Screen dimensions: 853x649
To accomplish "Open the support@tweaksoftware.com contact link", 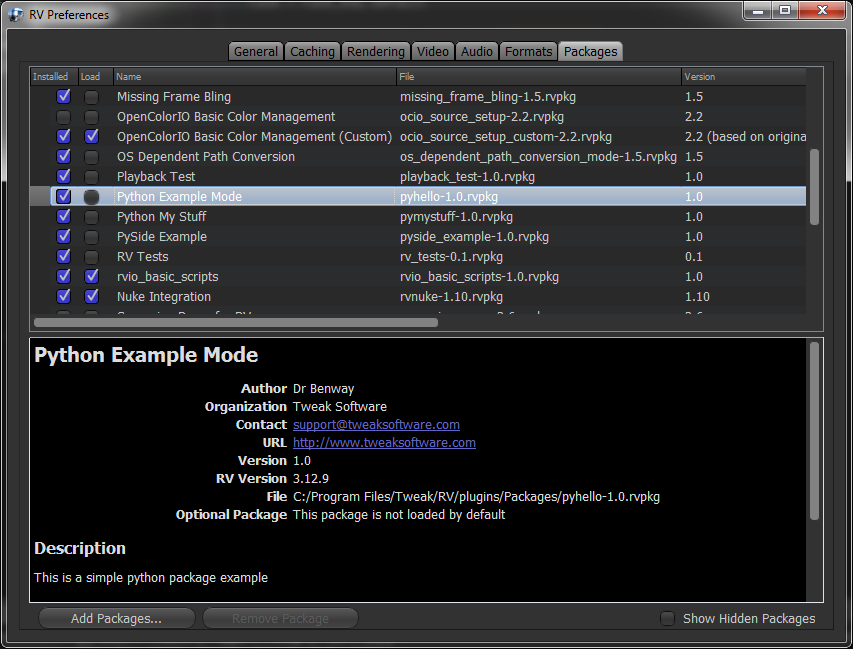I will [x=376, y=424].
